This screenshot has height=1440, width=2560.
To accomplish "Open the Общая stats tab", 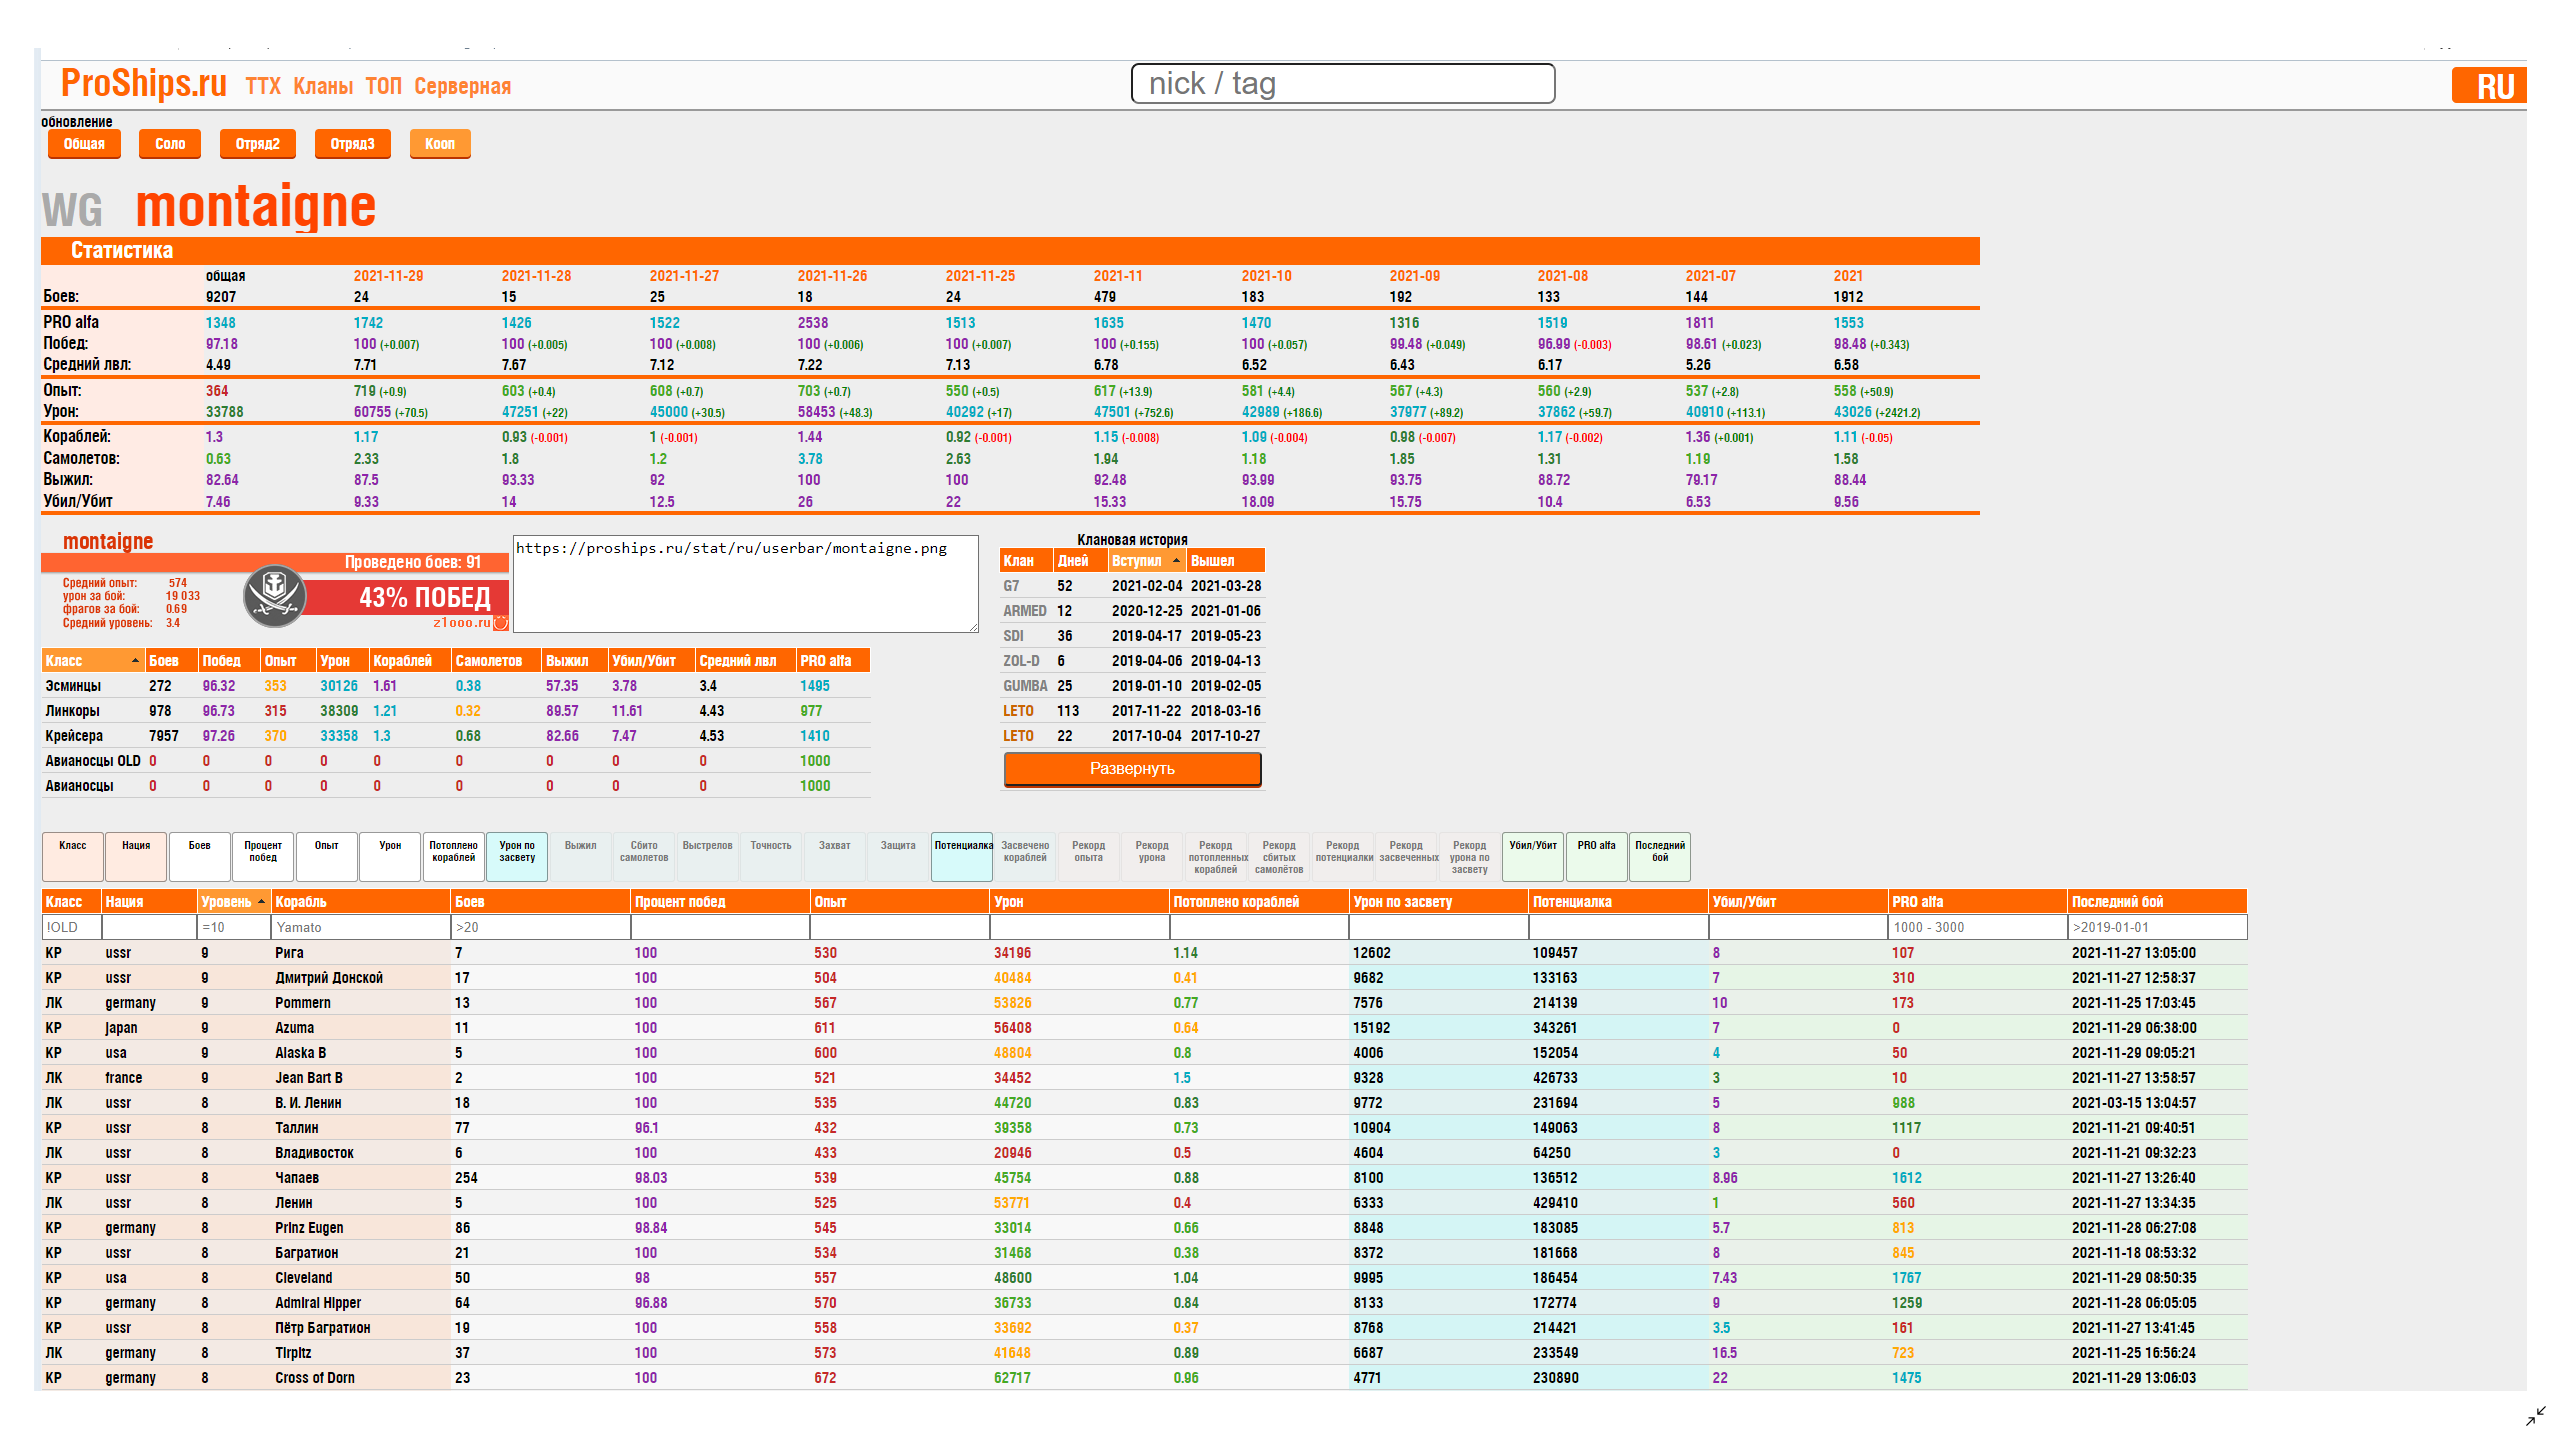I will click(x=84, y=144).
